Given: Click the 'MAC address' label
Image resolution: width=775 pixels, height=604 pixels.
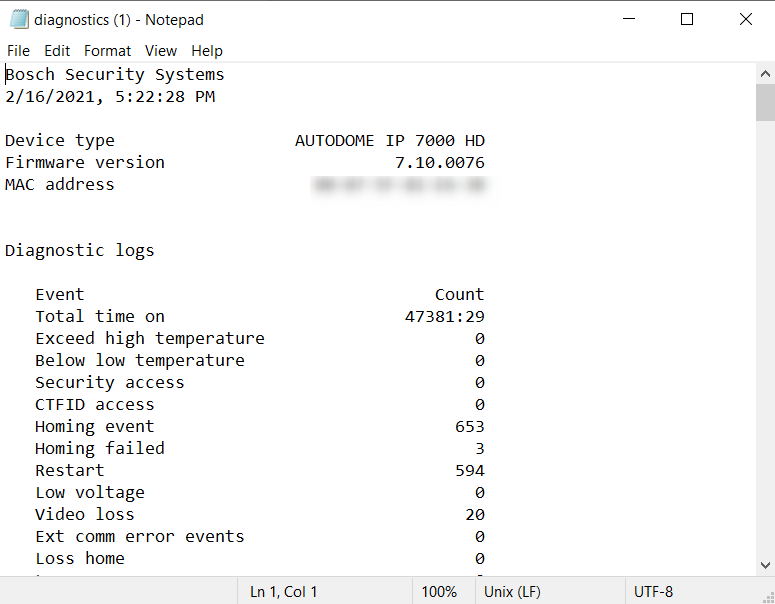Looking at the screenshot, I should pyautogui.click(x=60, y=185).
